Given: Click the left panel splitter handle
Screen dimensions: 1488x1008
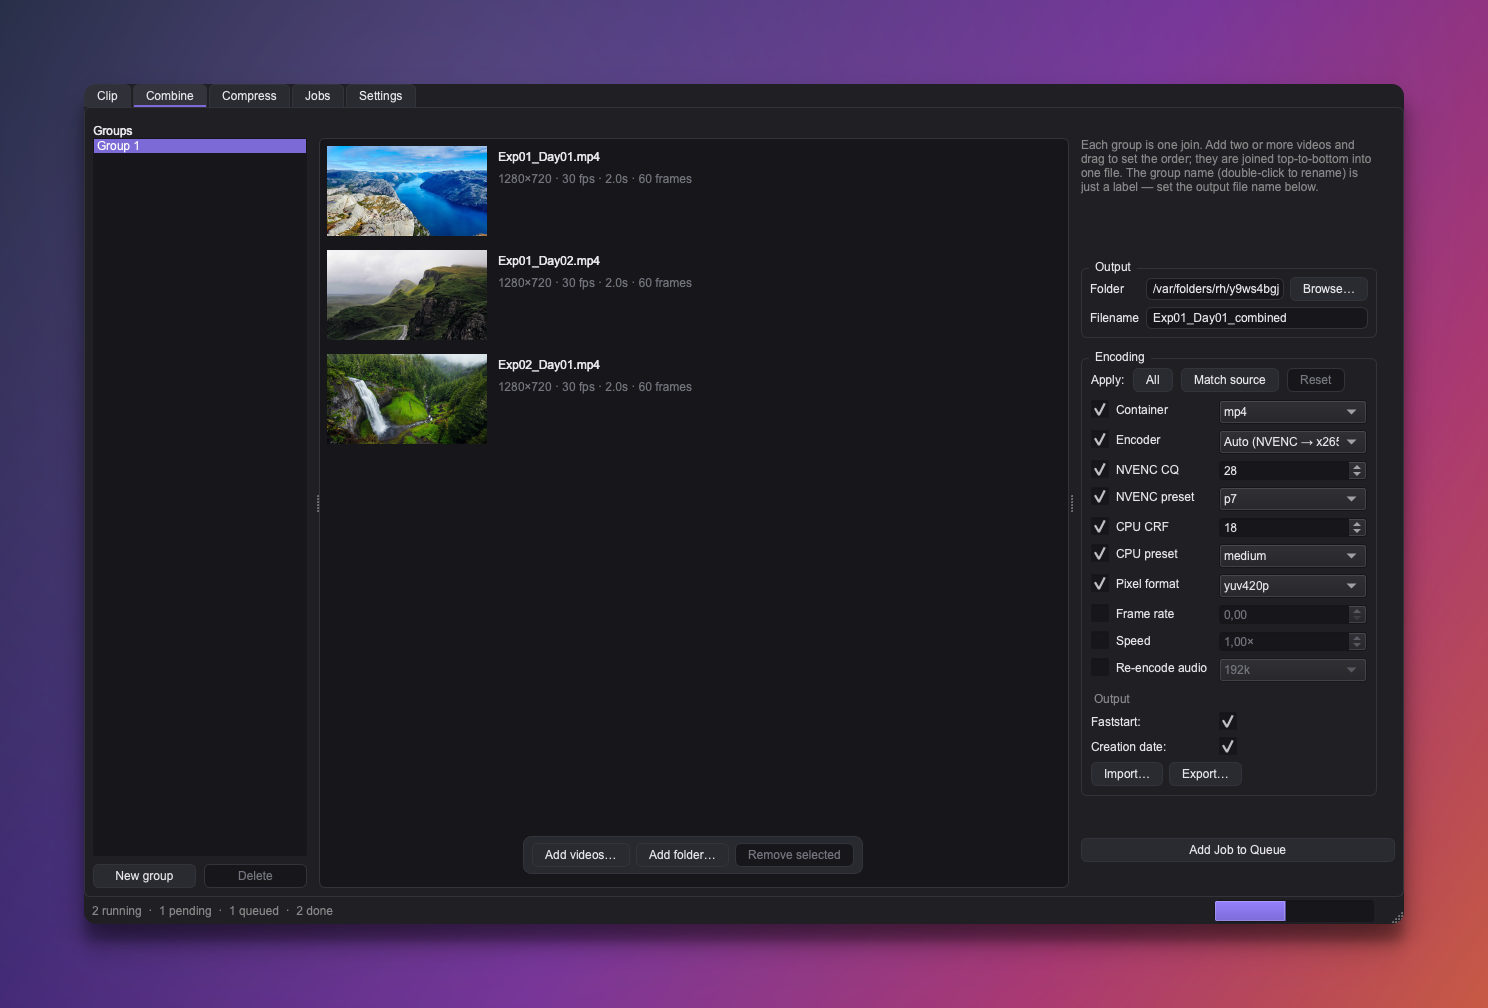Looking at the screenshot, I should click(x=318, y=504).
